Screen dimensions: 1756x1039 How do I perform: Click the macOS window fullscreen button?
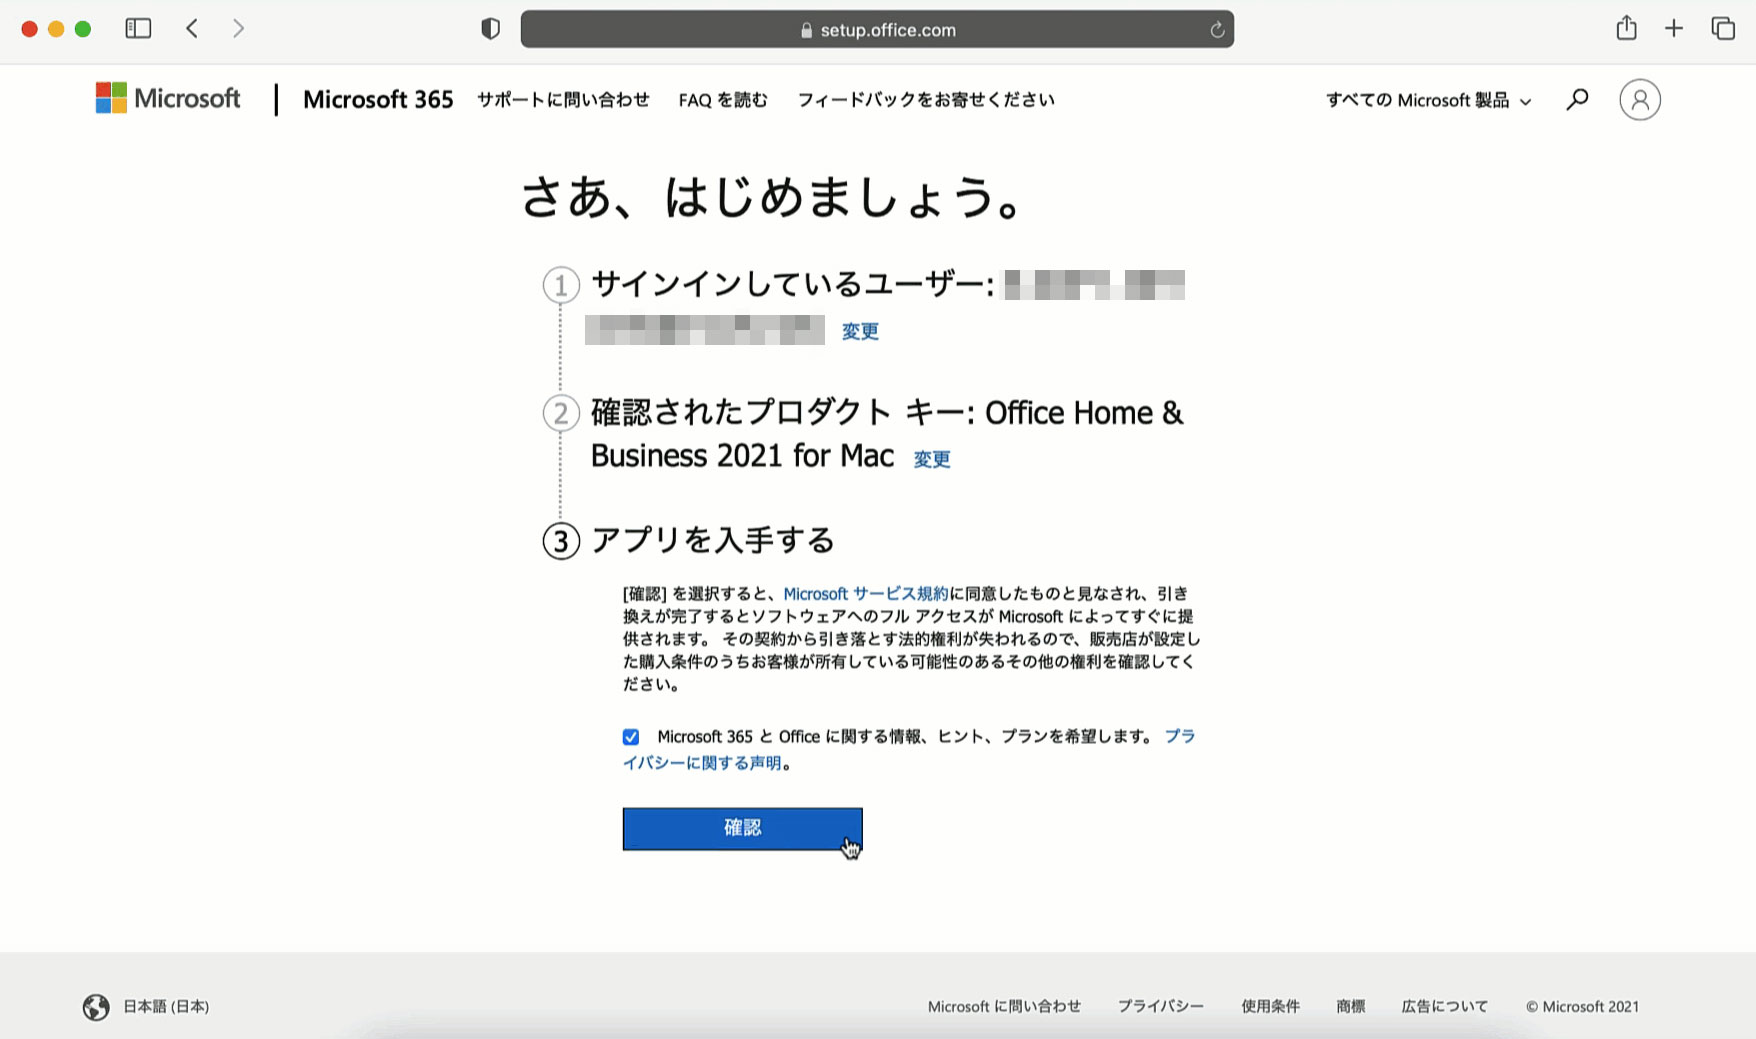point(83,29)
